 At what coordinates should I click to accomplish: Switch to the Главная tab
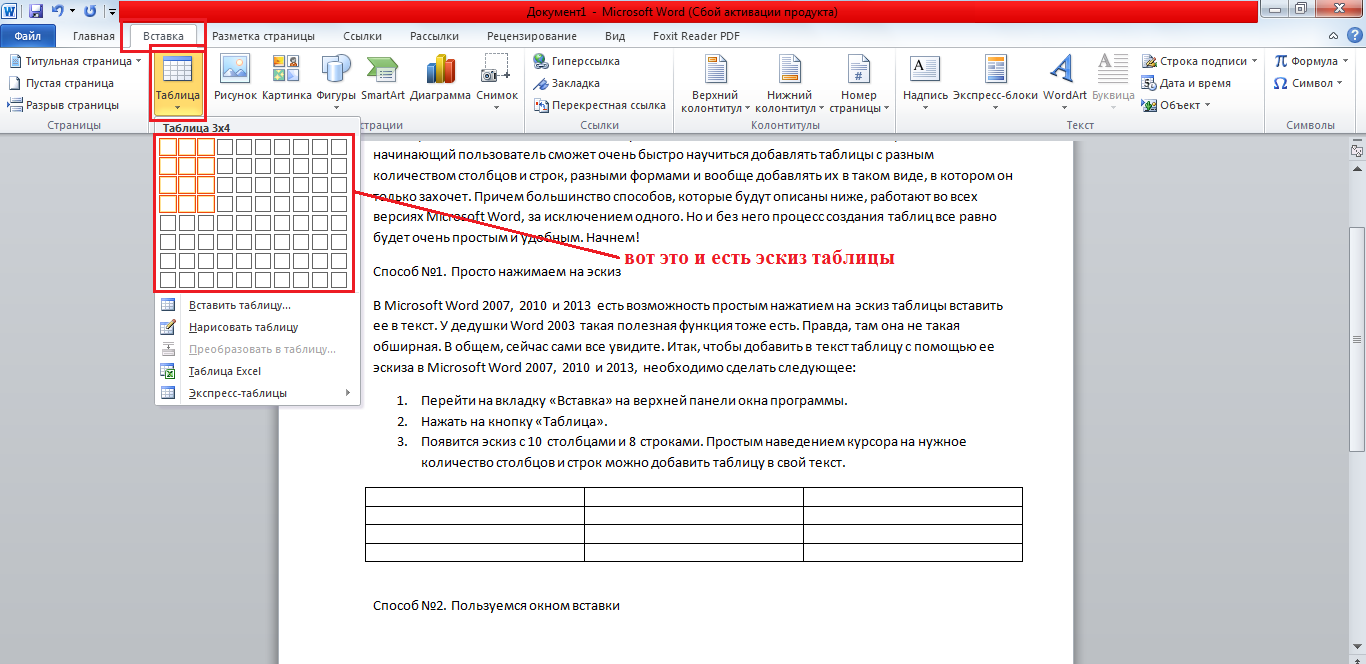[x=93, y=36]
